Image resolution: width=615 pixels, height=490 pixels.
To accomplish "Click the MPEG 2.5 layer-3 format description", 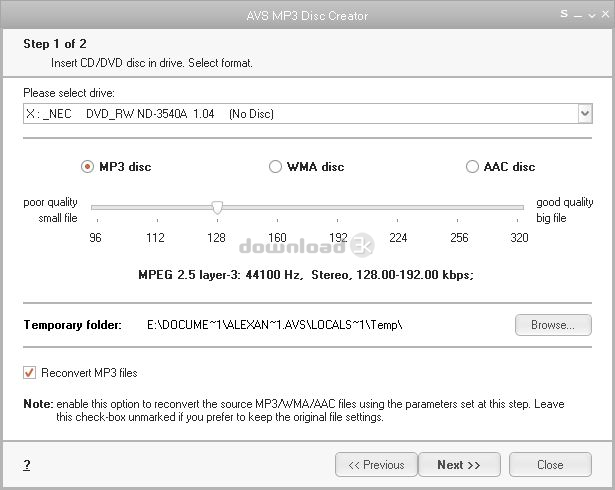I will pyautogui.click(x=306, y=275).
